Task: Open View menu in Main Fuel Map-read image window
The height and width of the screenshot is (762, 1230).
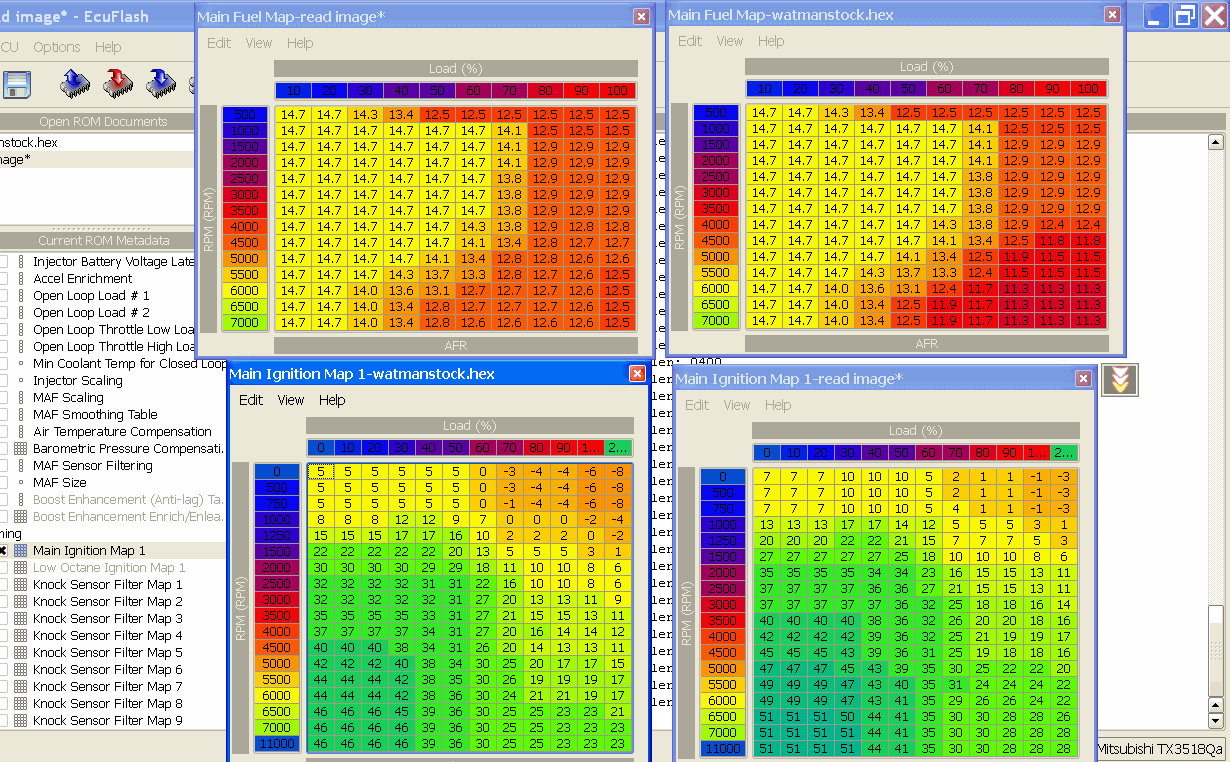Action: tap(258, 43)
